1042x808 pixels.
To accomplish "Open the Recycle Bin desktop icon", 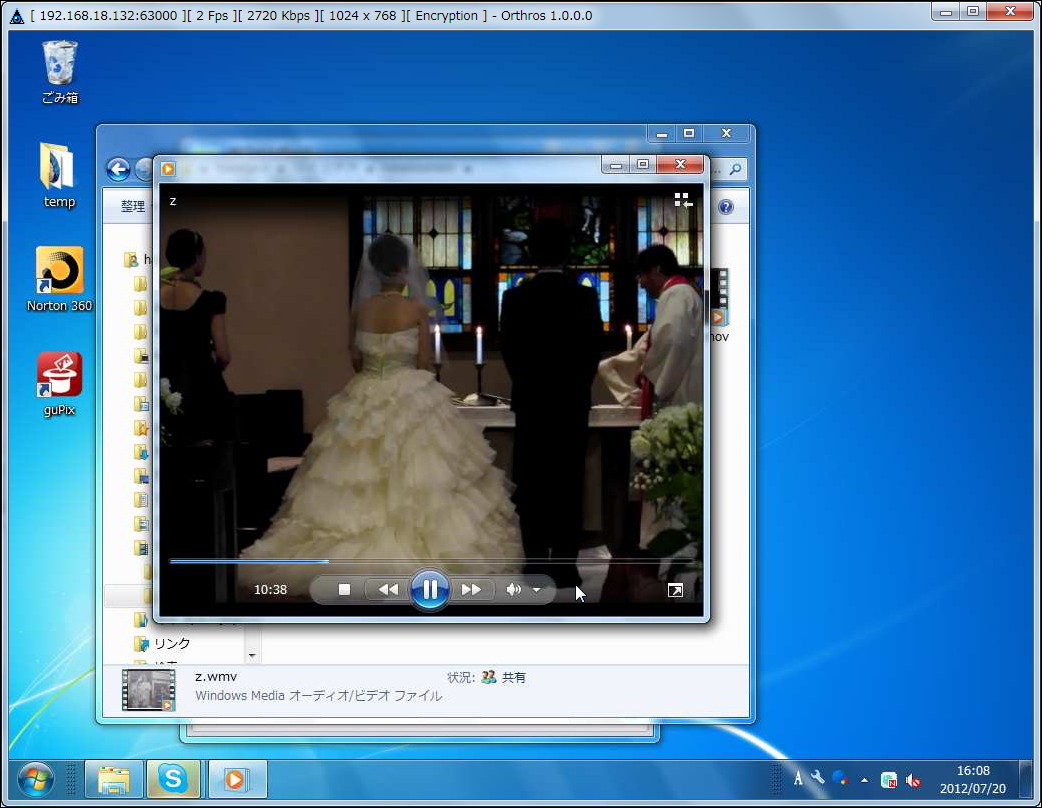I will click(60, 72).
